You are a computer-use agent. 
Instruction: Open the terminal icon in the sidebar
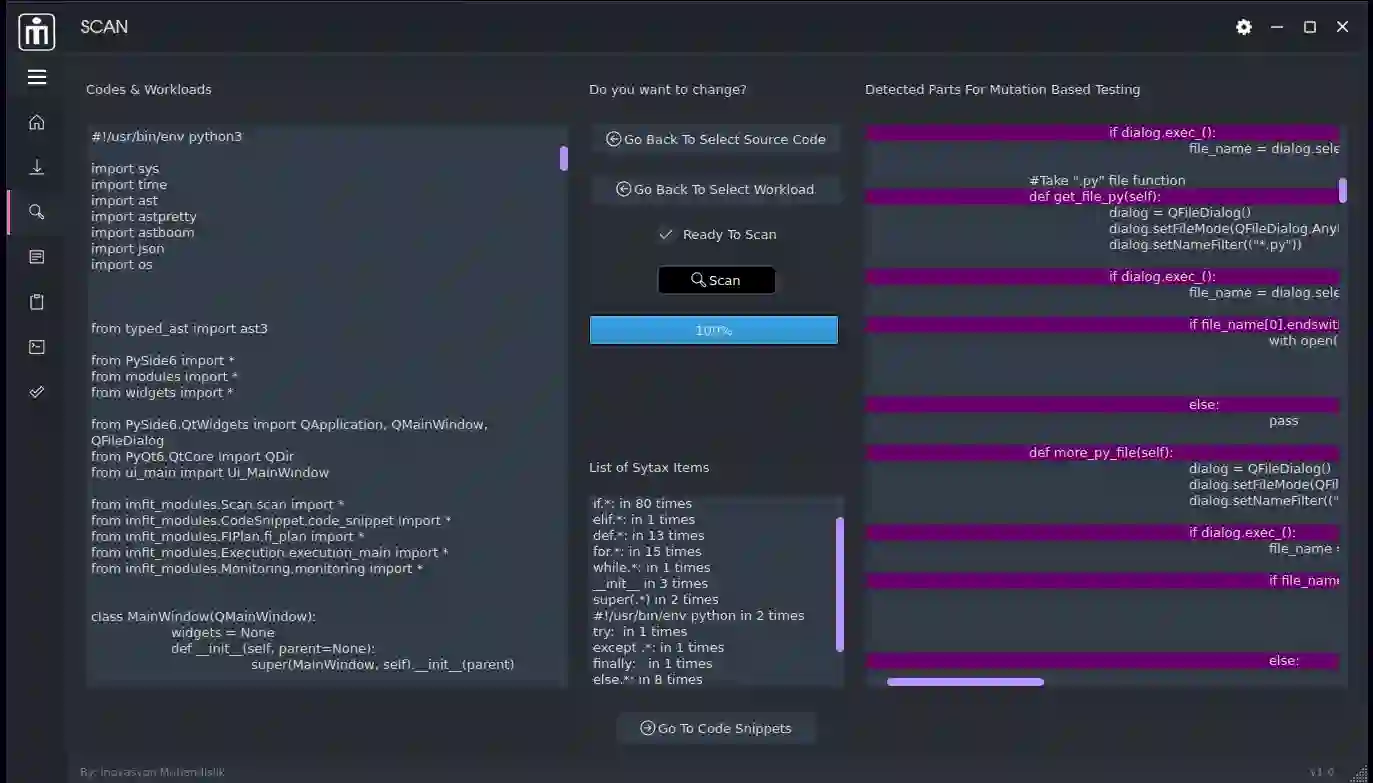coord(37,347)
